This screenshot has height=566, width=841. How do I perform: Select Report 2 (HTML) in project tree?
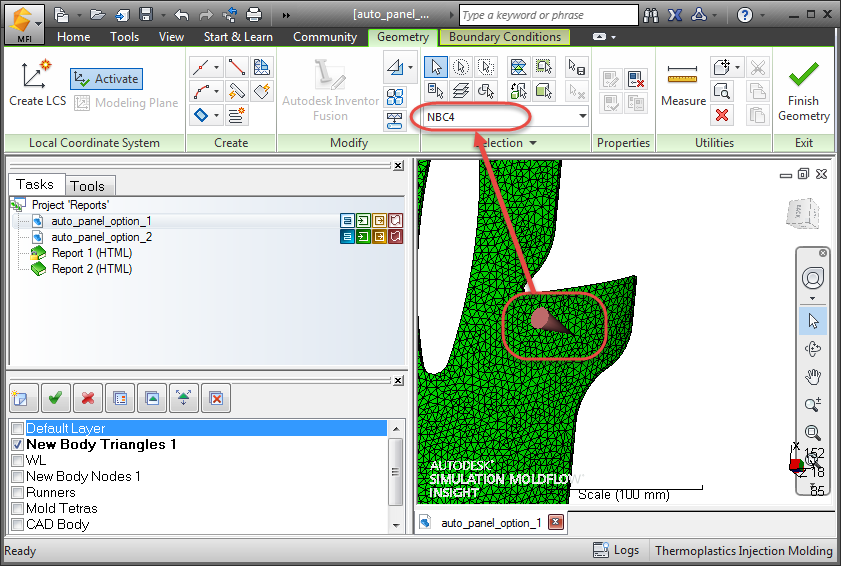click(92, 269)
